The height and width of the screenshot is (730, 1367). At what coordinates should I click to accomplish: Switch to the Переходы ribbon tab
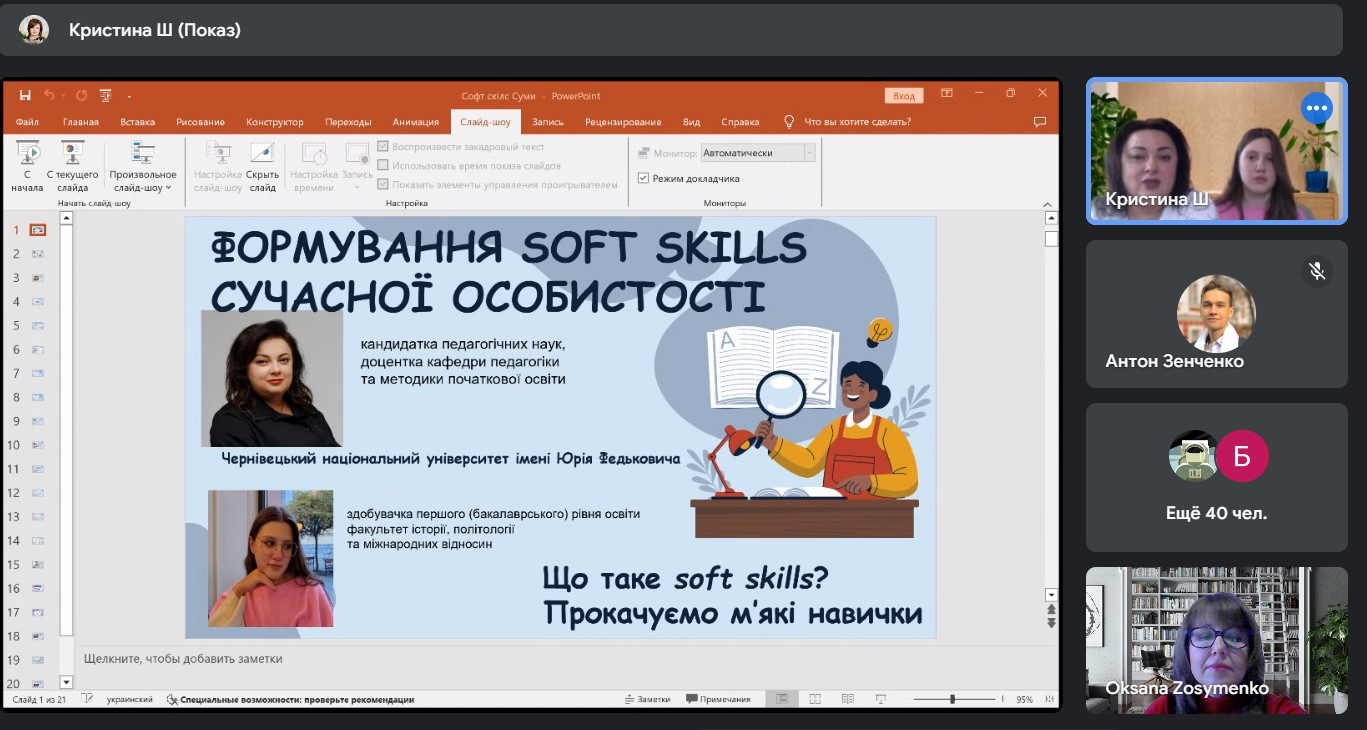[348, 122]
